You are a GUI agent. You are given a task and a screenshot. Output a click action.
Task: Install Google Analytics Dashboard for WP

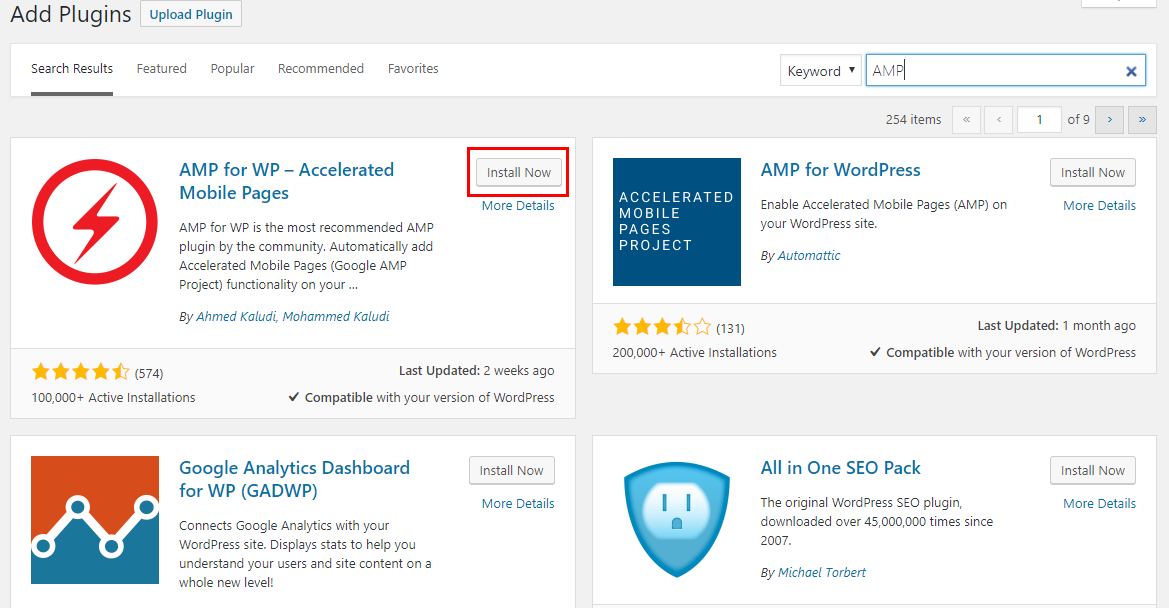point(511,470)
